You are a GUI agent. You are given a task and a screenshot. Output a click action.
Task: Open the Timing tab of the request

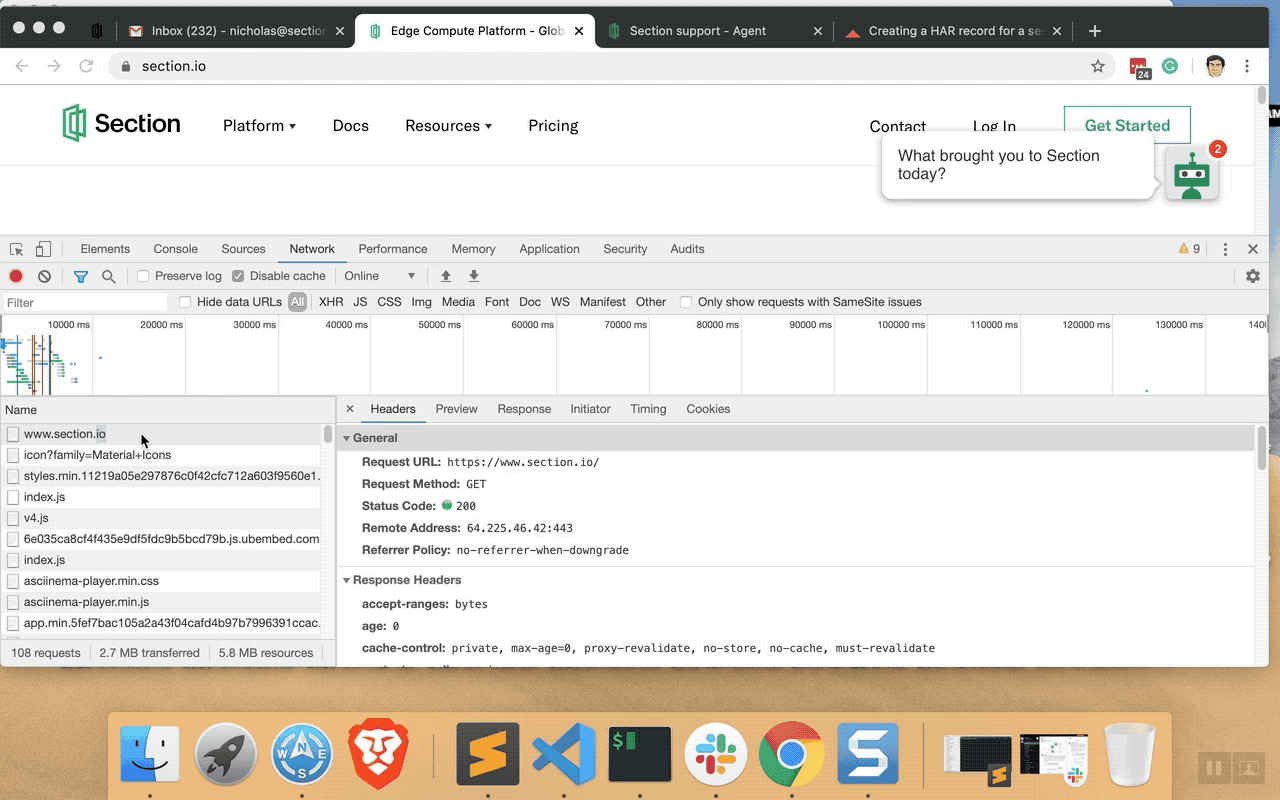pyautogui.click(x=648, y=409)
